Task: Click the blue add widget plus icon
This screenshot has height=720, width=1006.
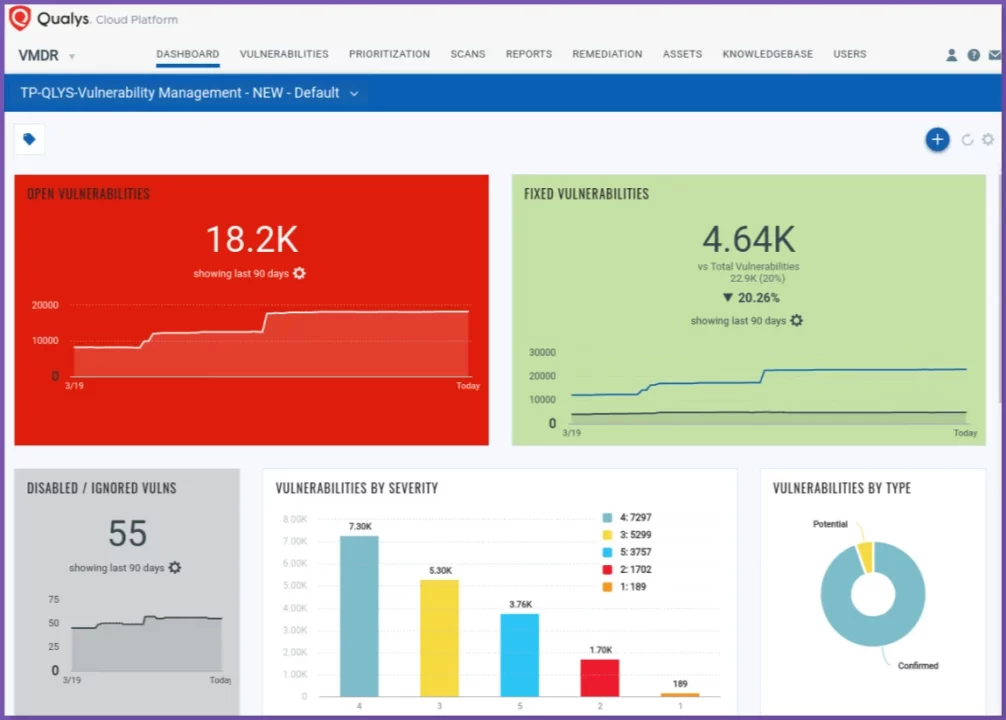Action: coord(937,139)
